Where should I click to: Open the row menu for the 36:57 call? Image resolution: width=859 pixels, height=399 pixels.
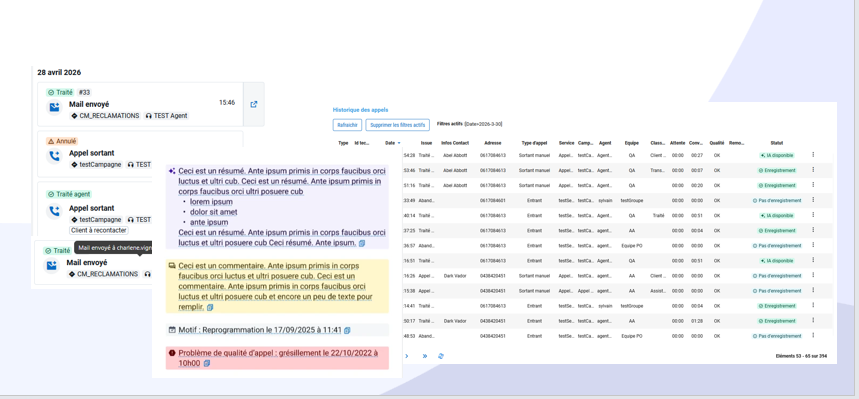(813, 246)
